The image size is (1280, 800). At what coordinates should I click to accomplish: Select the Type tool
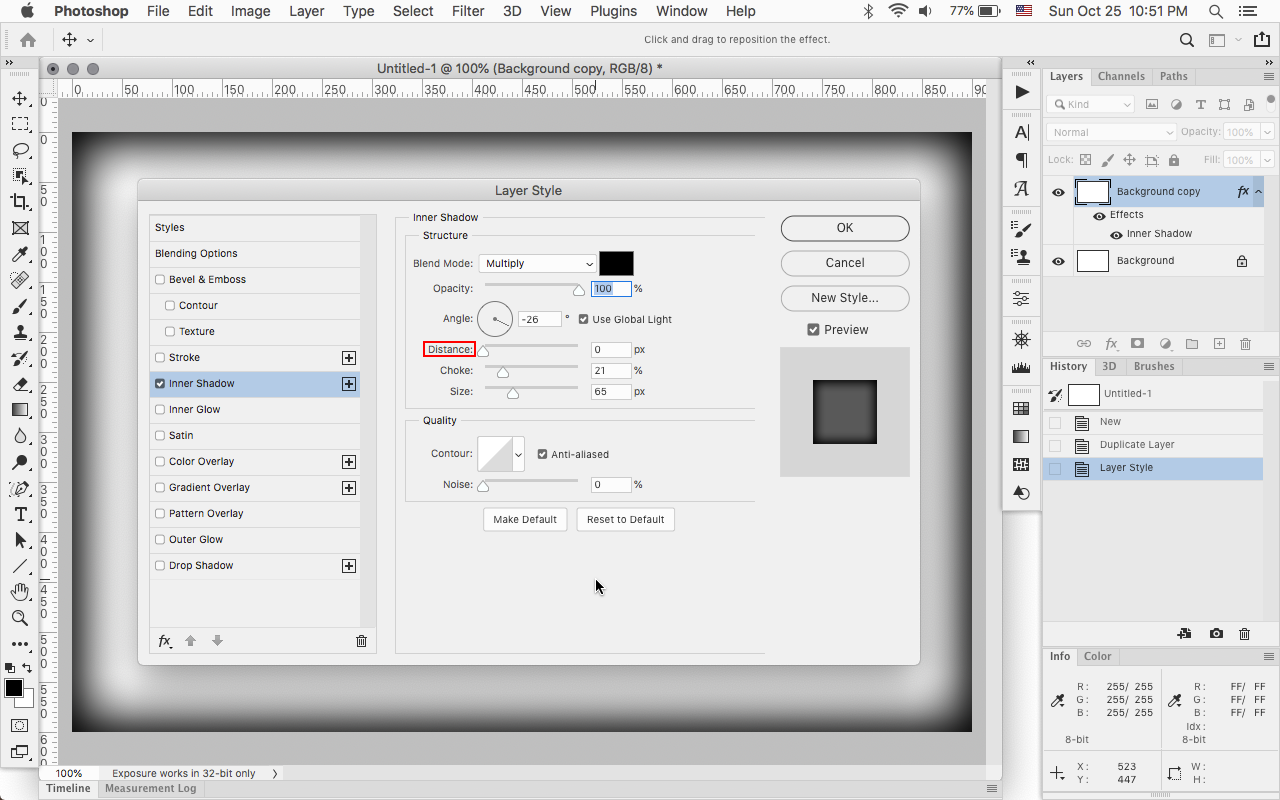(20, 514)
